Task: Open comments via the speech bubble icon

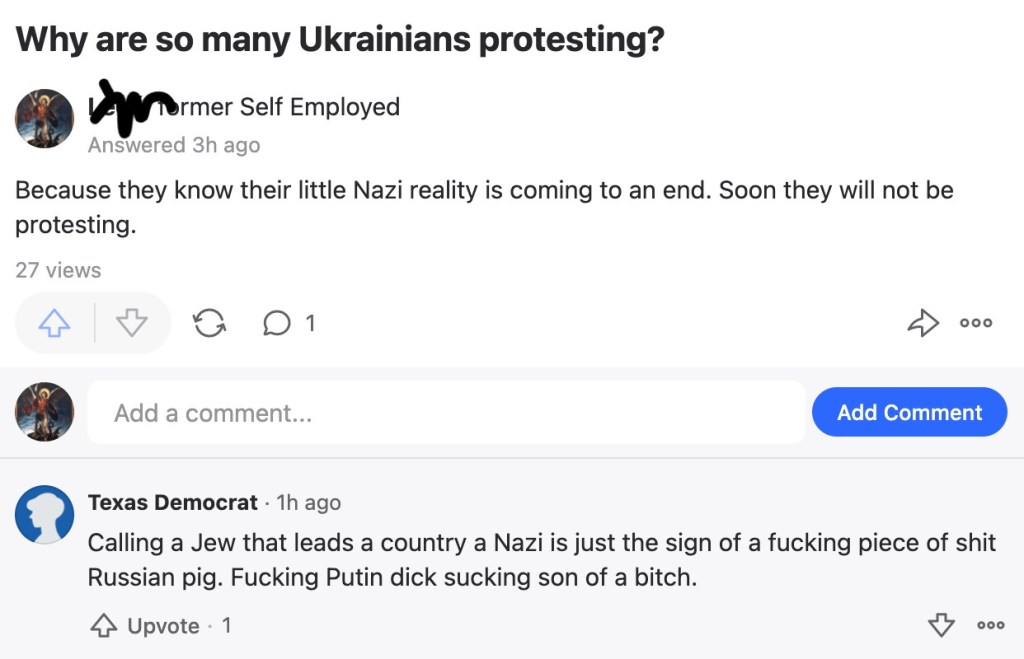Action: 277,323
